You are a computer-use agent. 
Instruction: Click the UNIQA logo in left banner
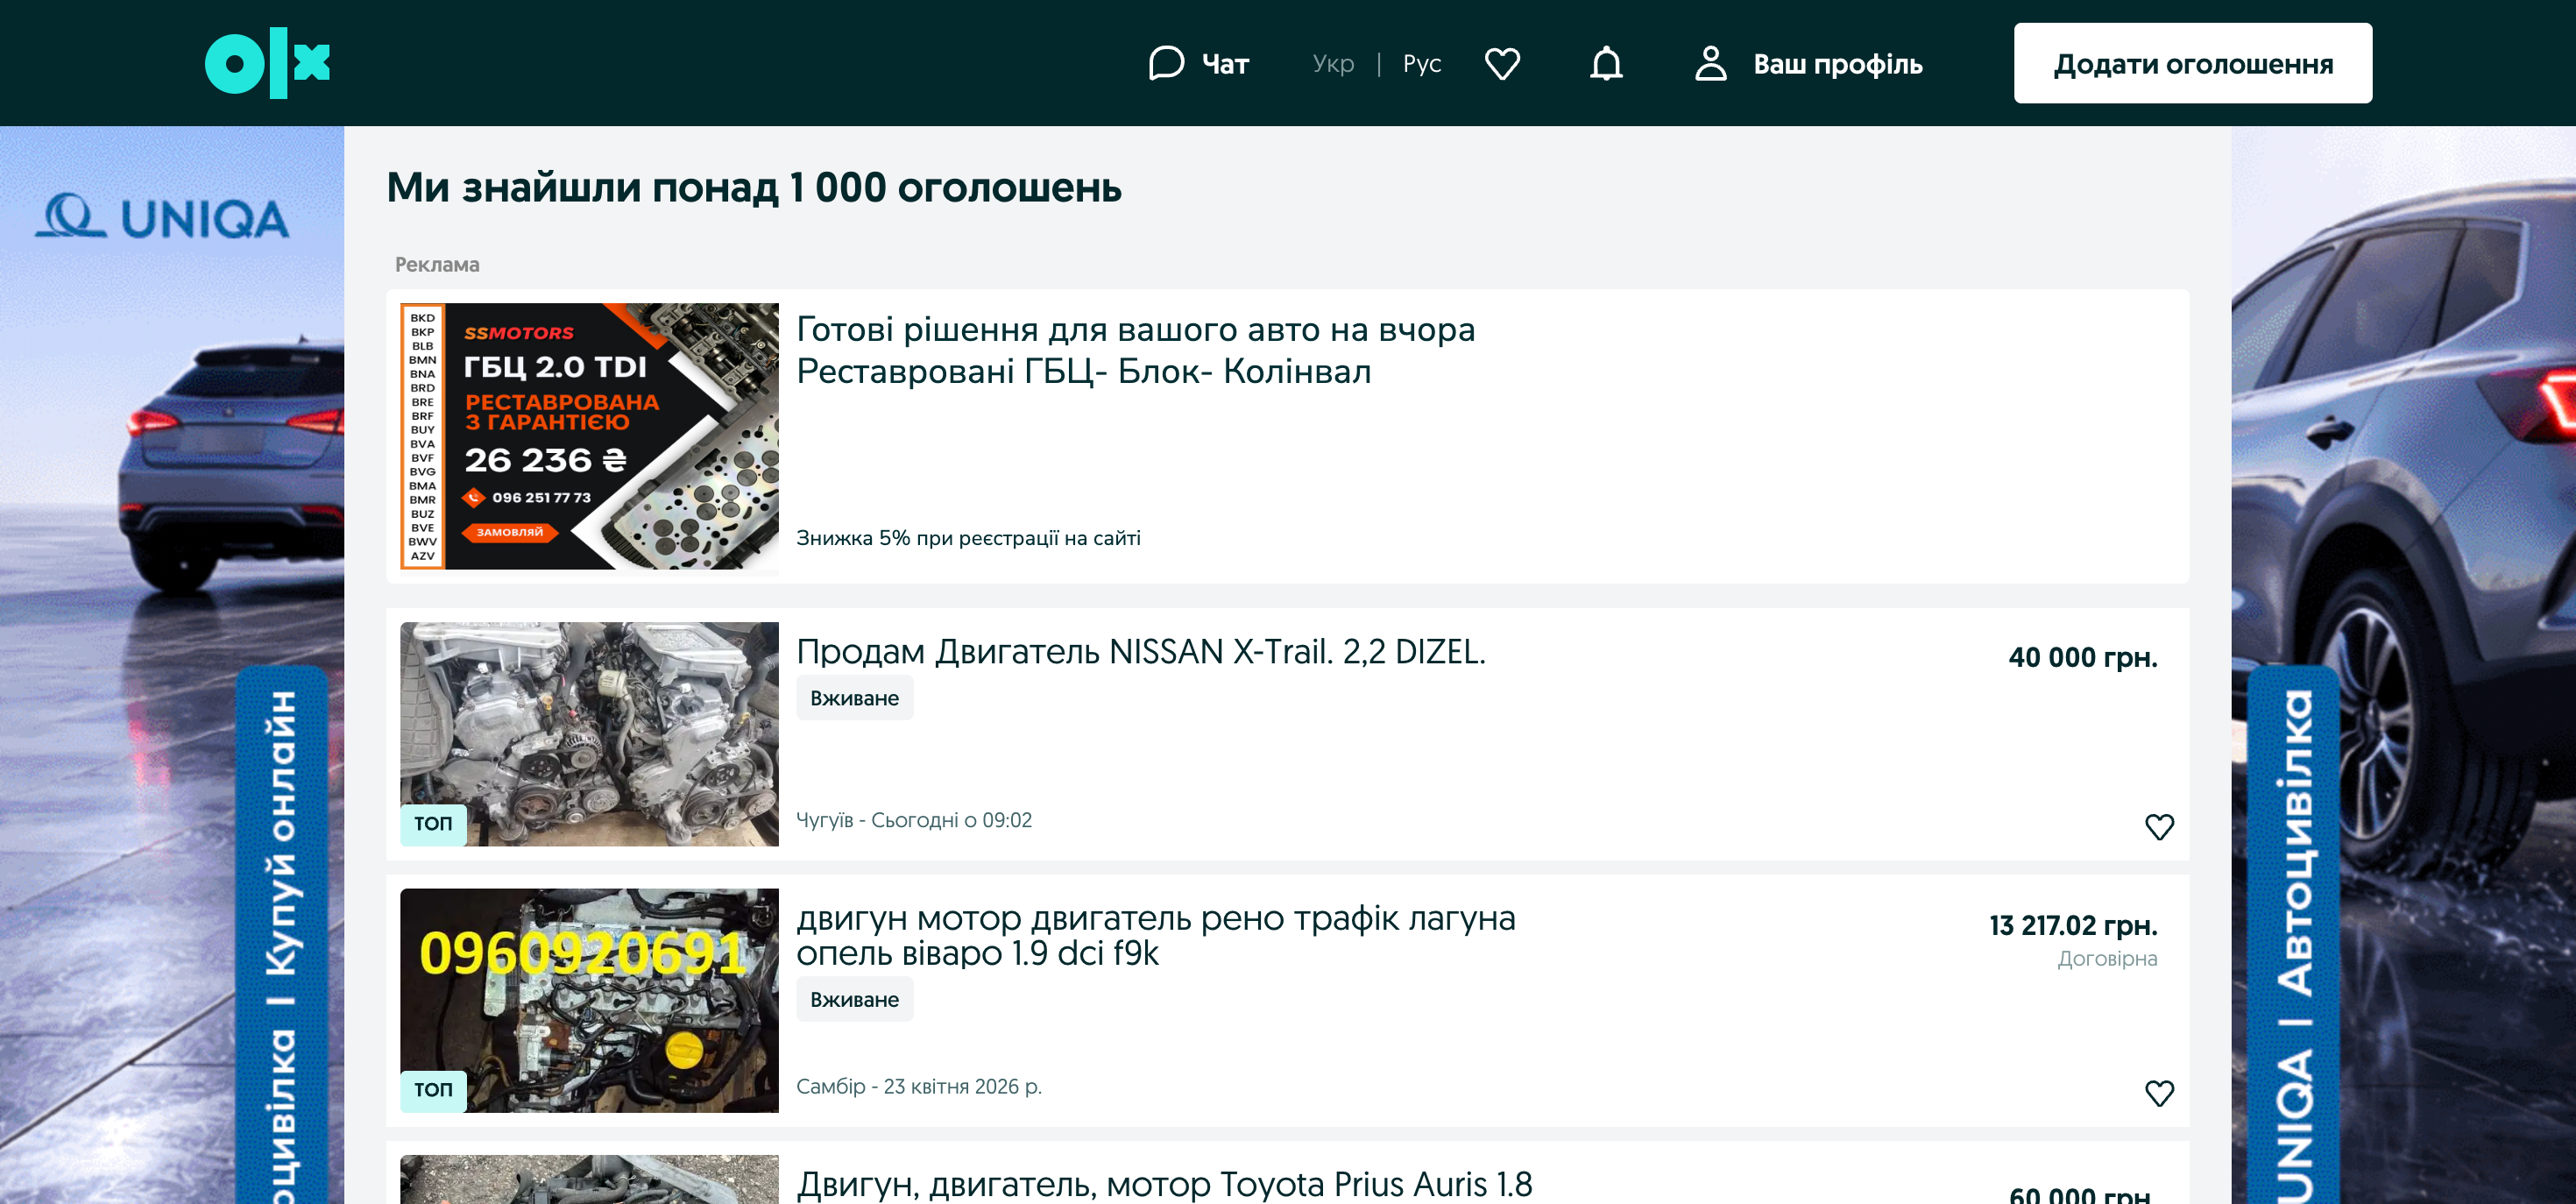coord(163,217)
